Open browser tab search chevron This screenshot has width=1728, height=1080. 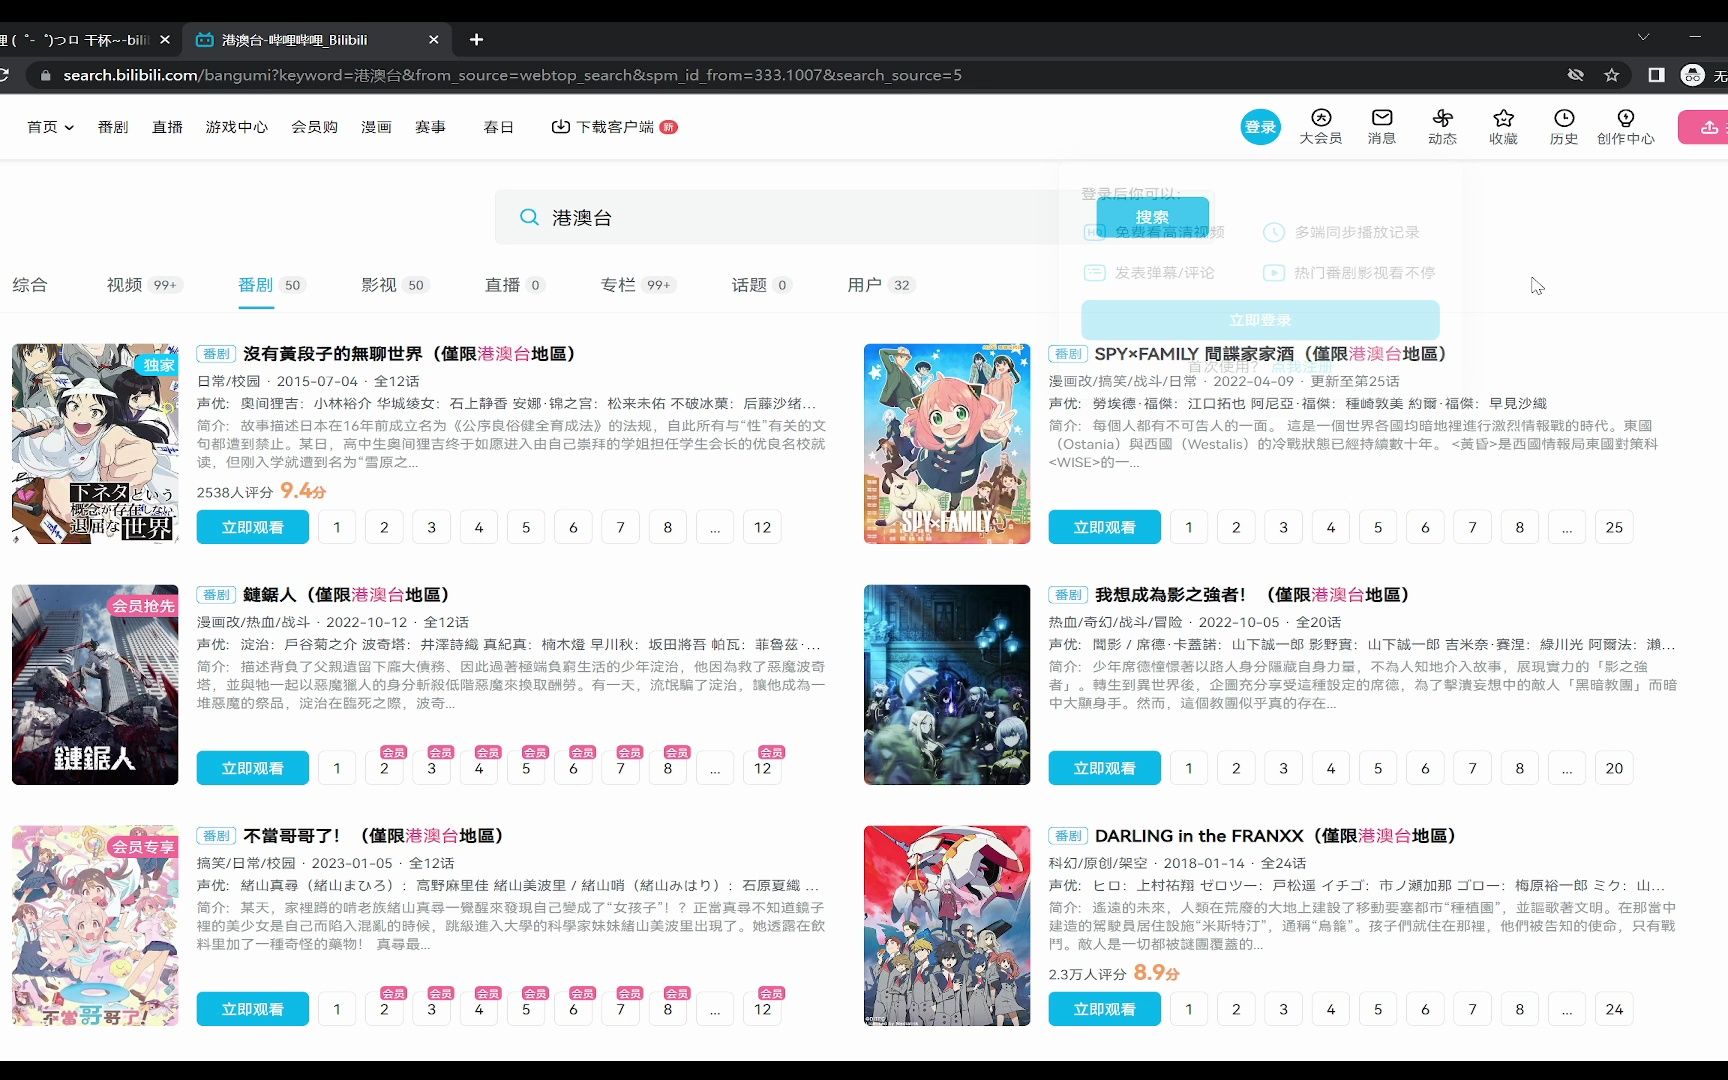(x=1643, y=37)
